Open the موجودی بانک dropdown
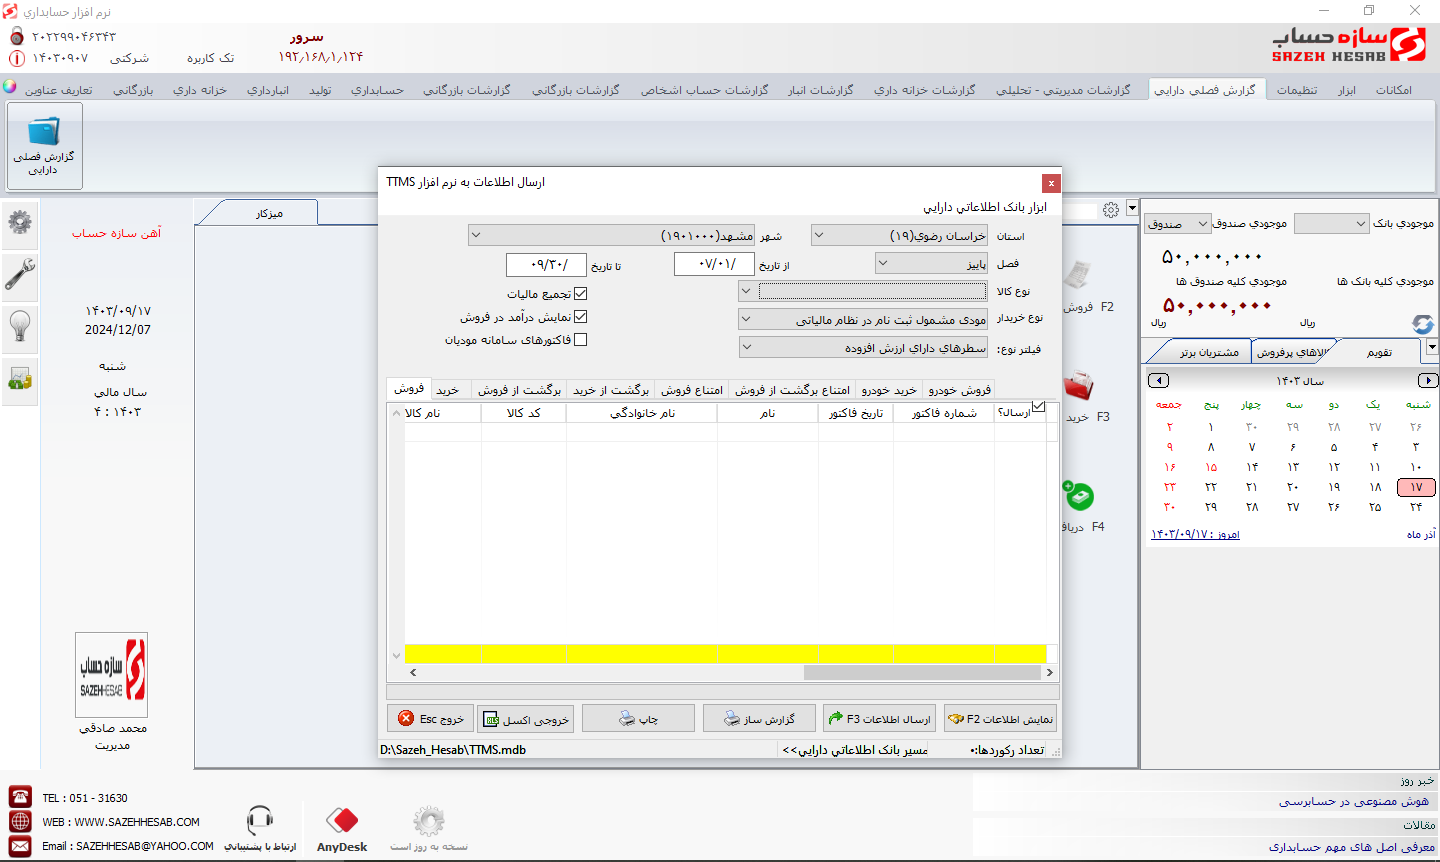The image size is (1440, 862). click(x=1331, y=223)
